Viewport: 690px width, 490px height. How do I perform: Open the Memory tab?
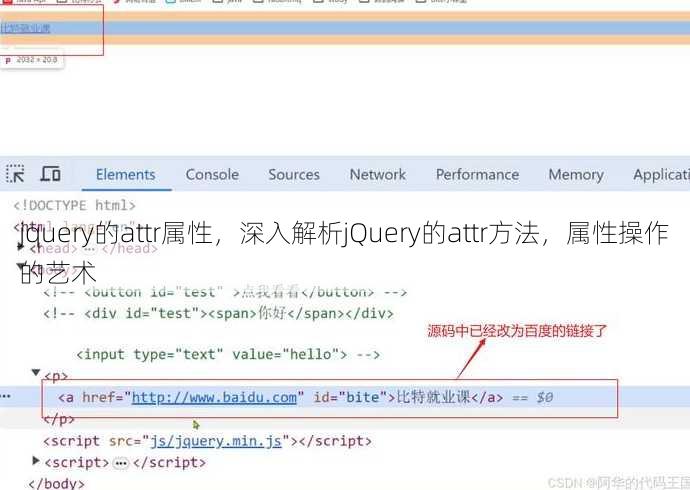(576, 175)
